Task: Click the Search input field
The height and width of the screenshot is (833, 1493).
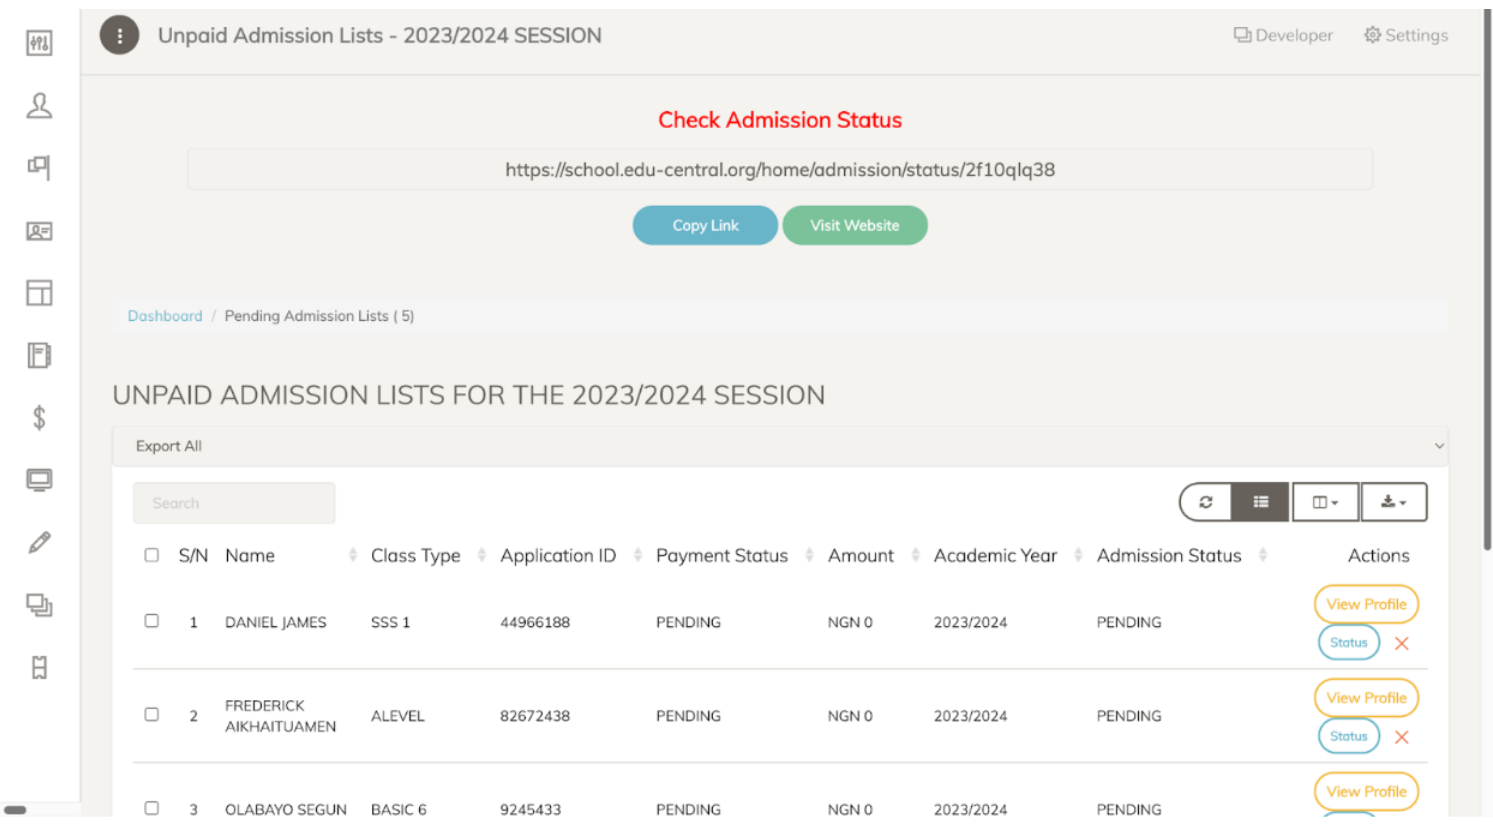Action: tap(234, 503)
